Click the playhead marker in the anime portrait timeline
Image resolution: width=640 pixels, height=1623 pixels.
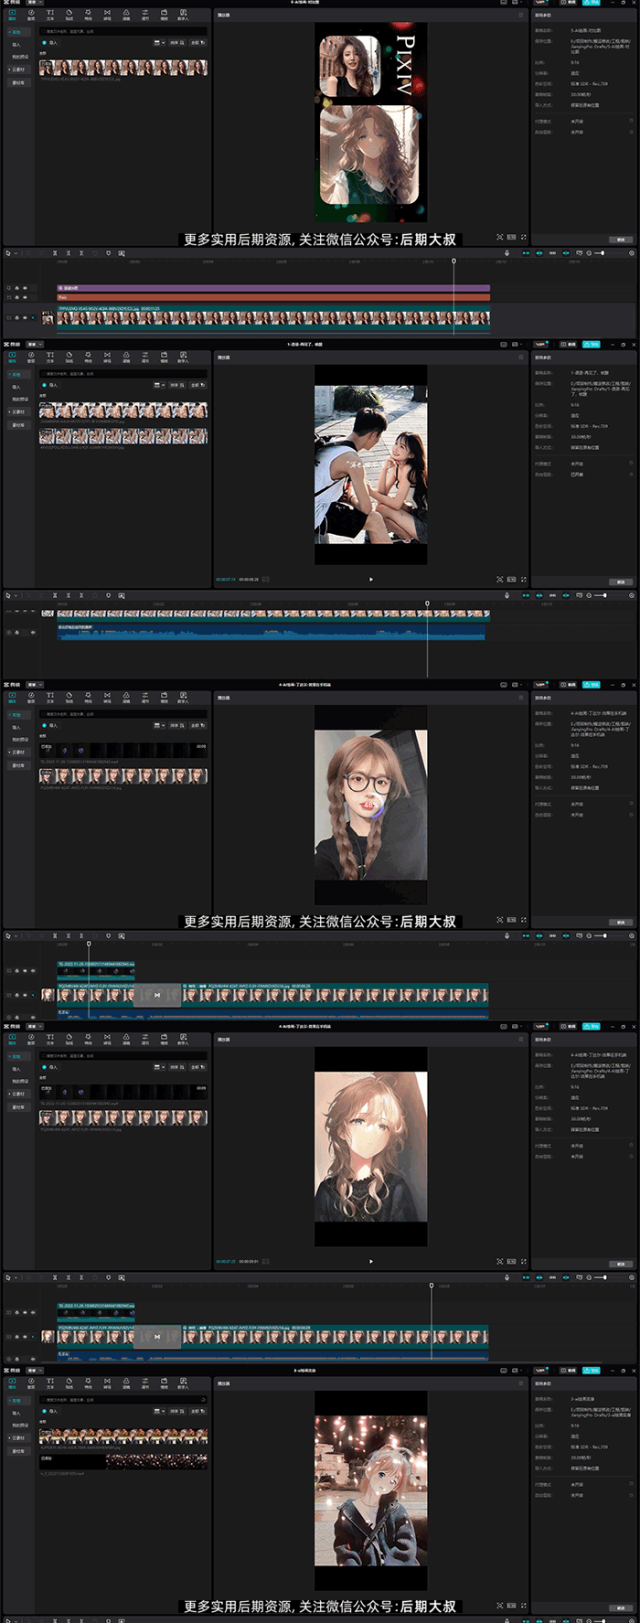tap(432, 1285)
